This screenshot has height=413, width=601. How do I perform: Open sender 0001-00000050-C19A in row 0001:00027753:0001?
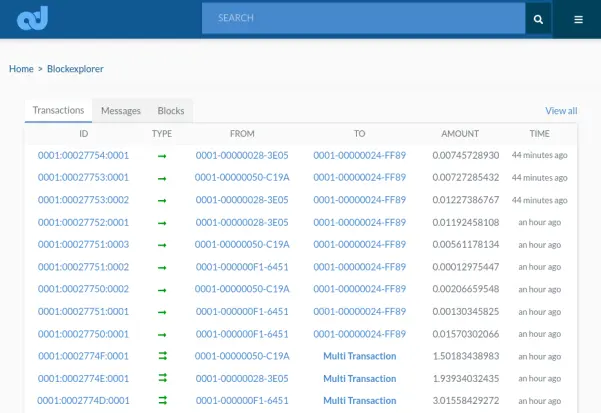[242, 177]
